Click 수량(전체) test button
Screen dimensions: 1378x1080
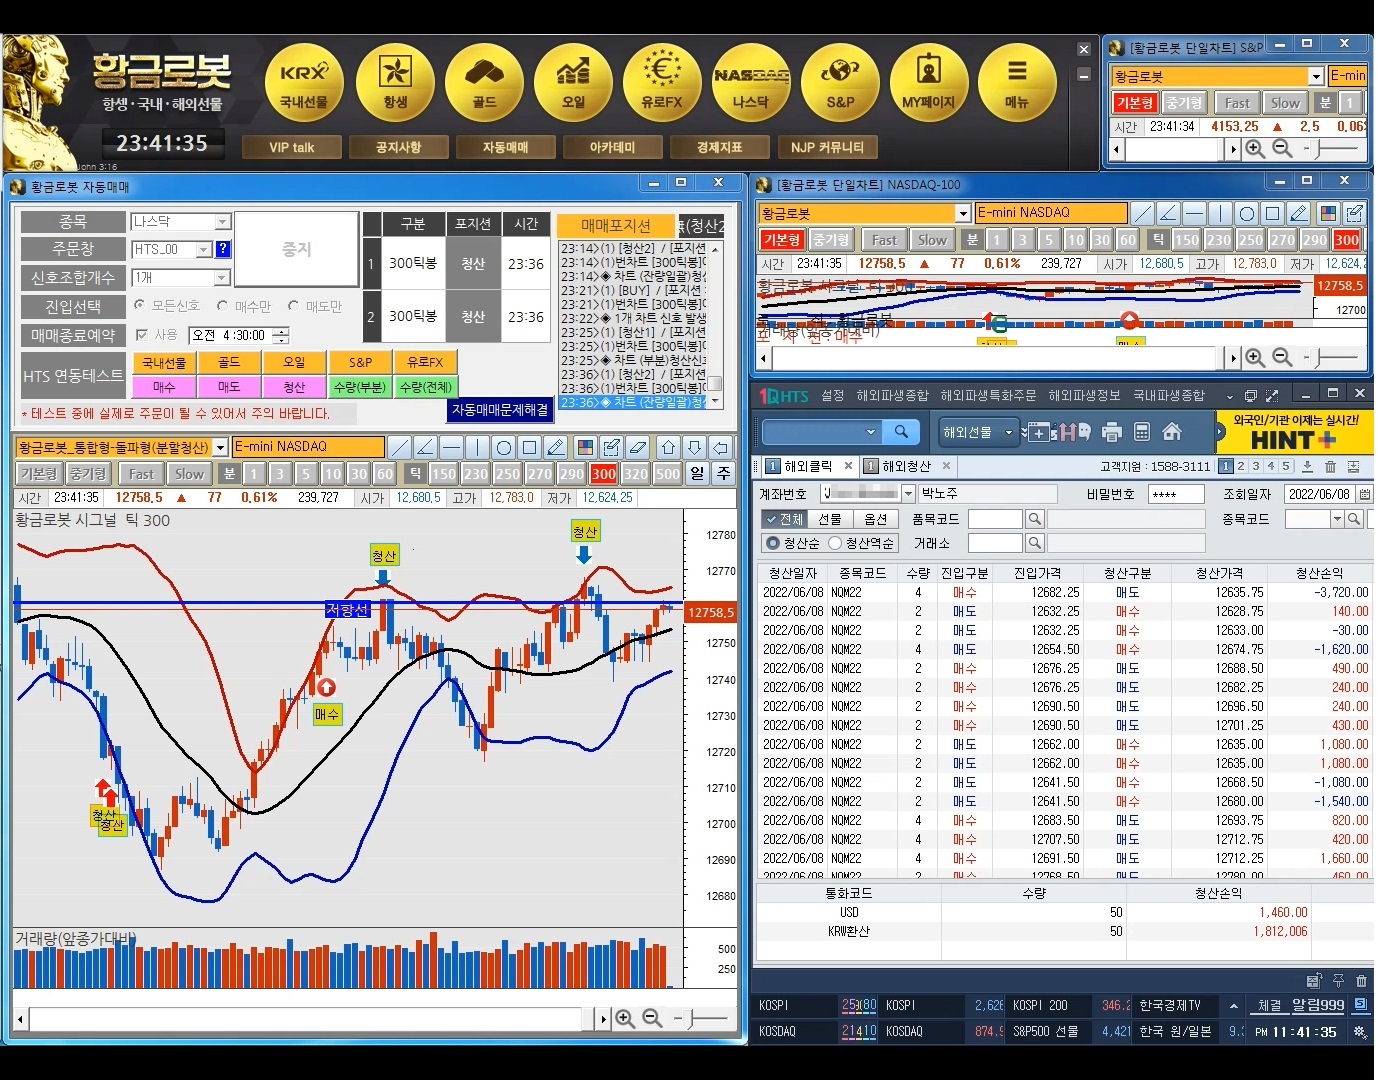(425, 387)
